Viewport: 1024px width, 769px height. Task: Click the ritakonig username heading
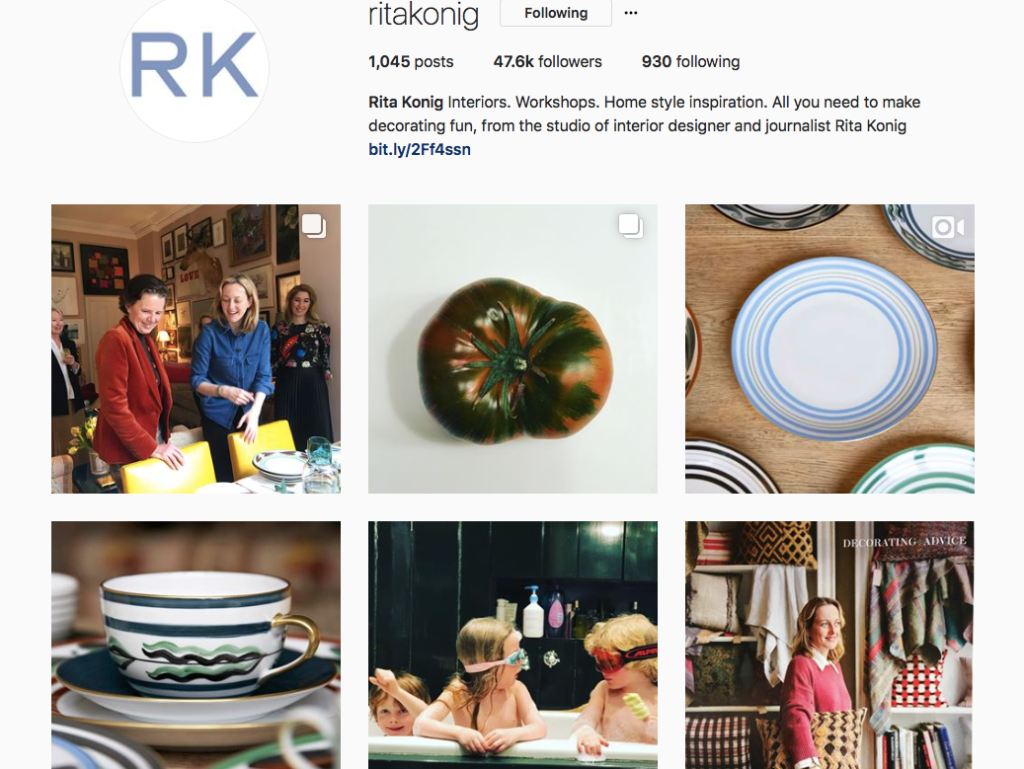(x=423, y=14)
